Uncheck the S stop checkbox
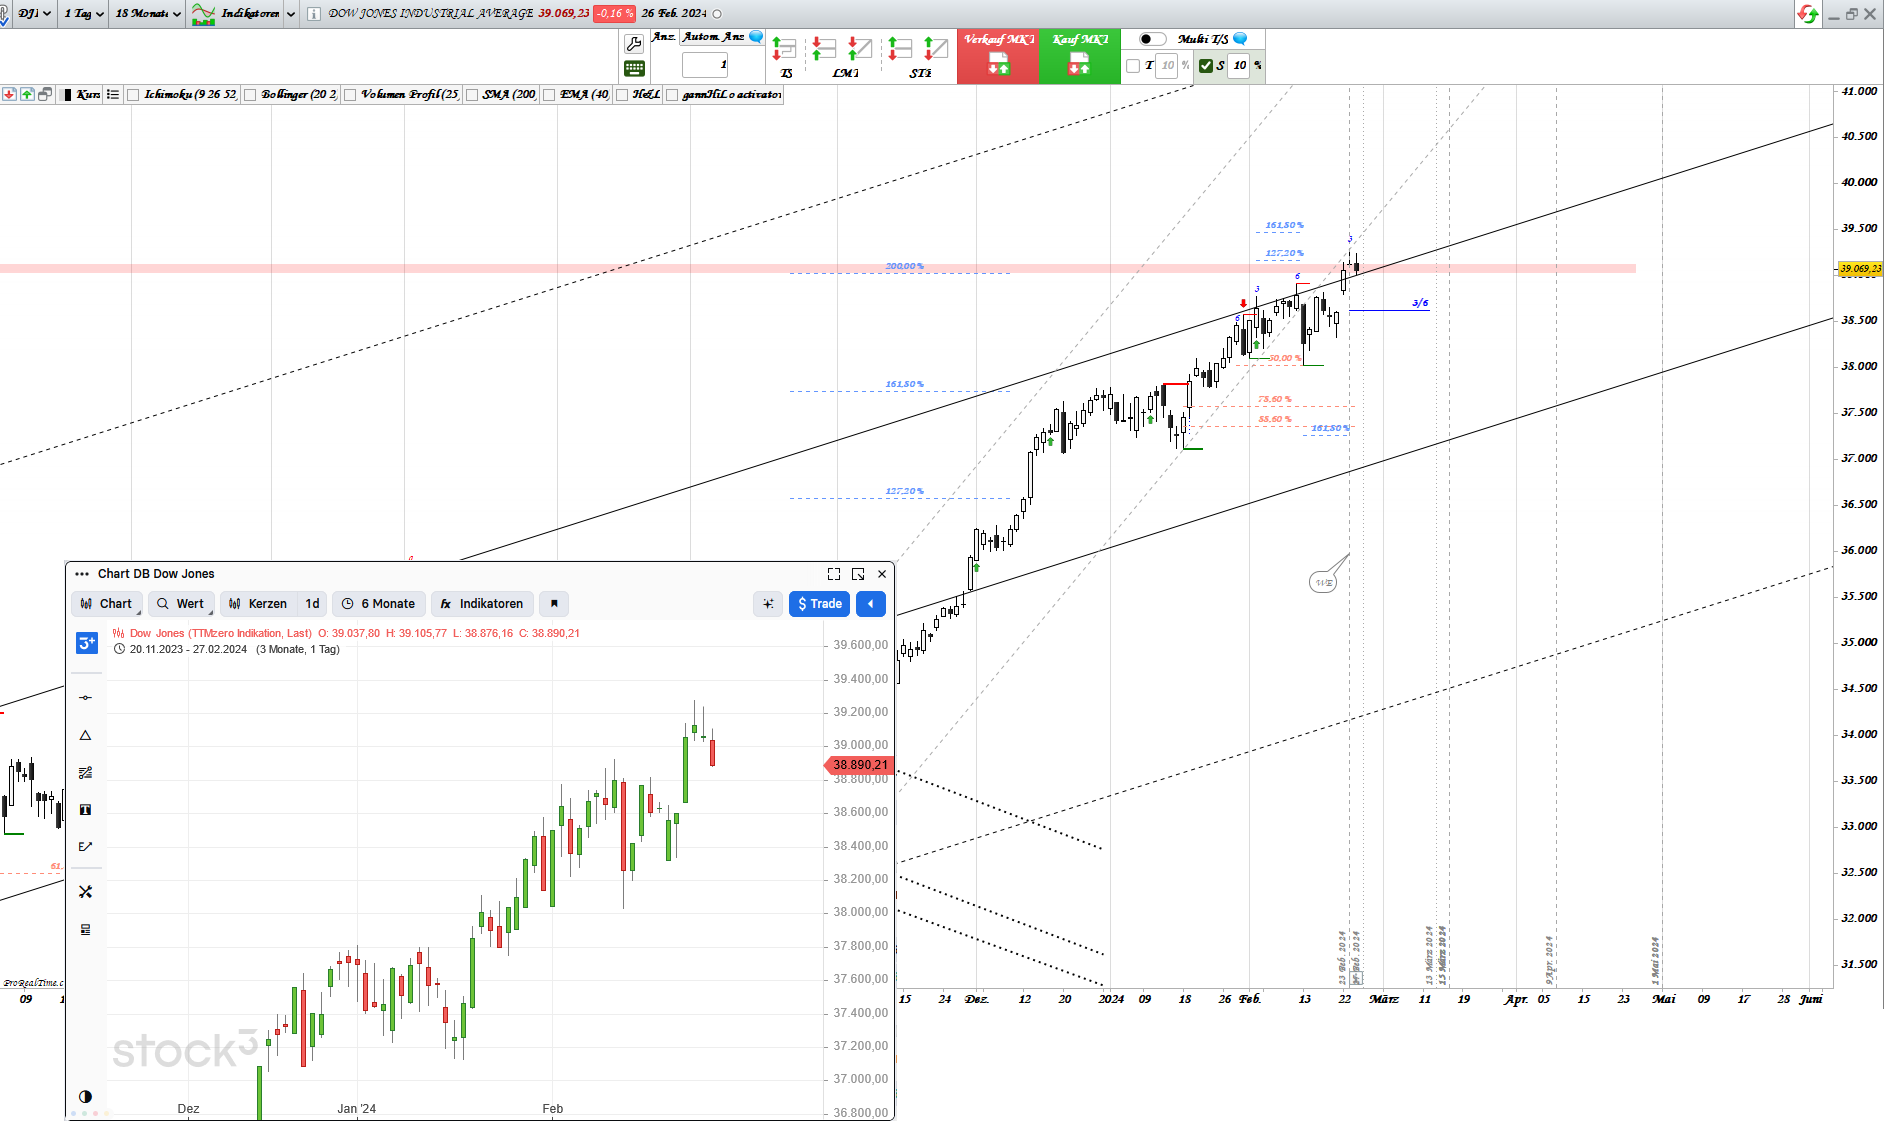 click(1206, 66)
